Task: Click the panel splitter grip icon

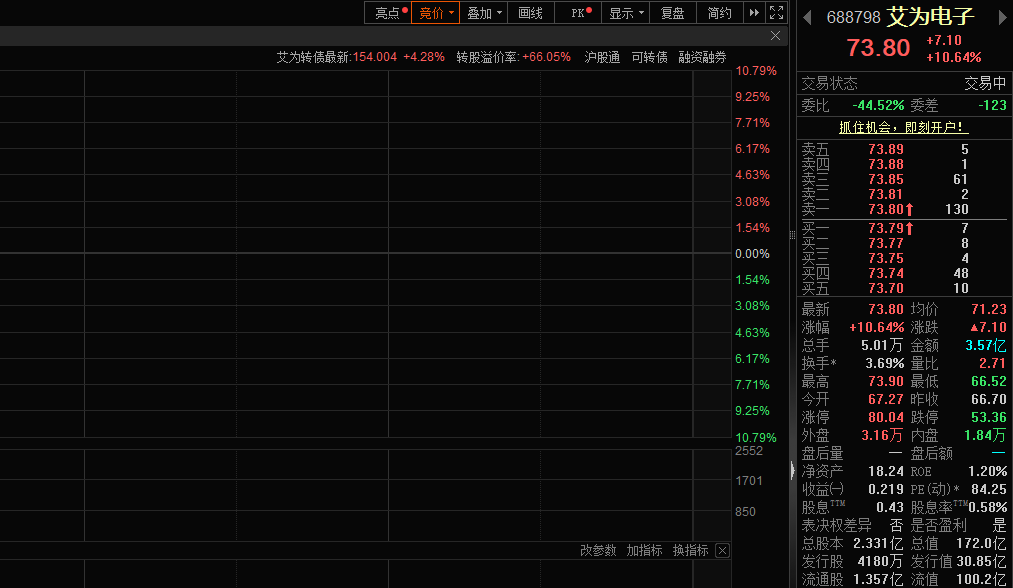Action: pos(792,235)
